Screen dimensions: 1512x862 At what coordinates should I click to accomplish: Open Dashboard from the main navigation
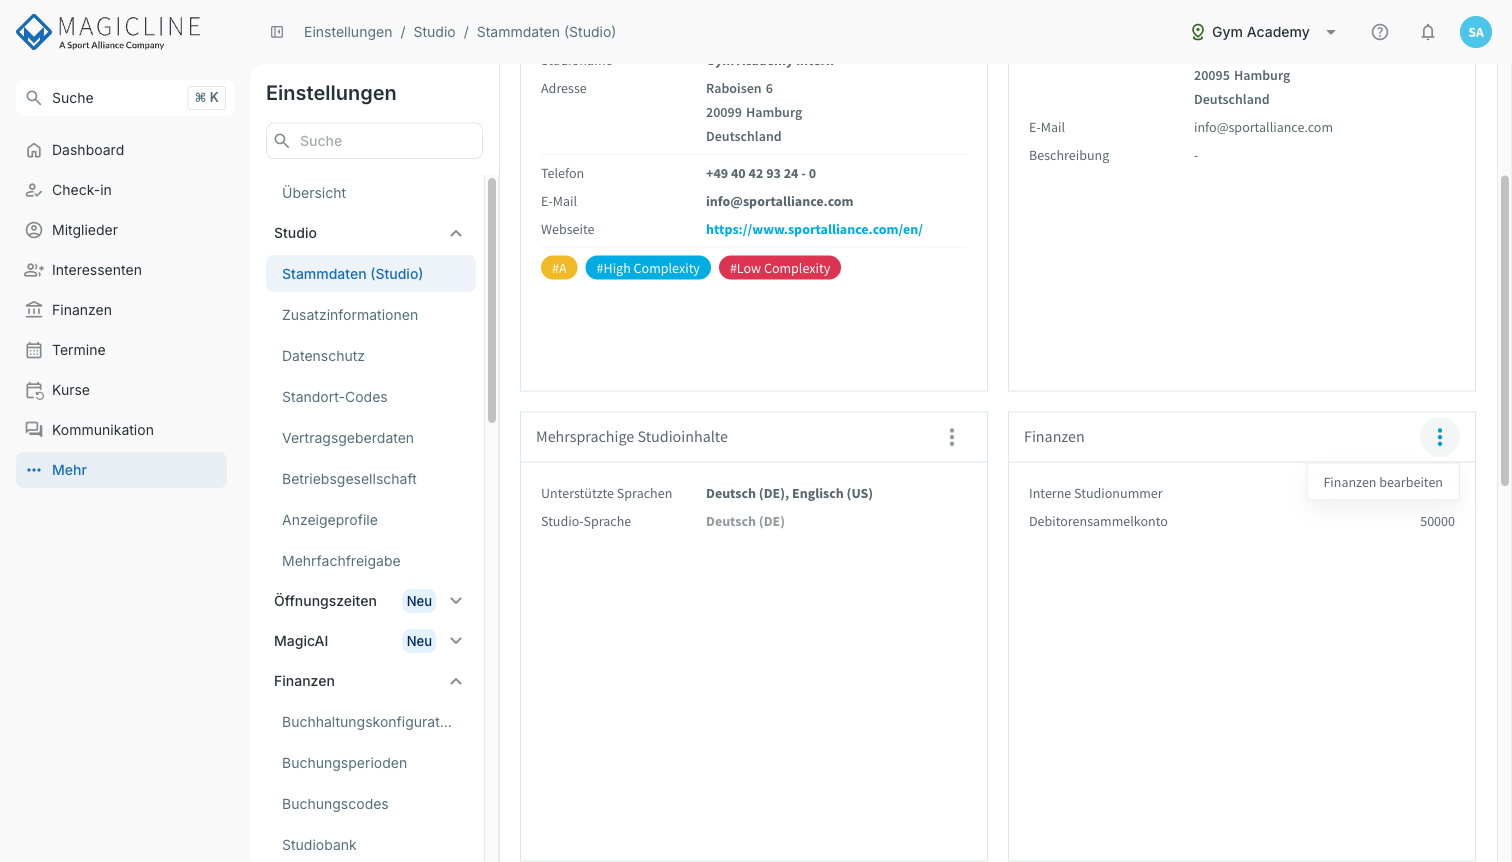point(121,150)
